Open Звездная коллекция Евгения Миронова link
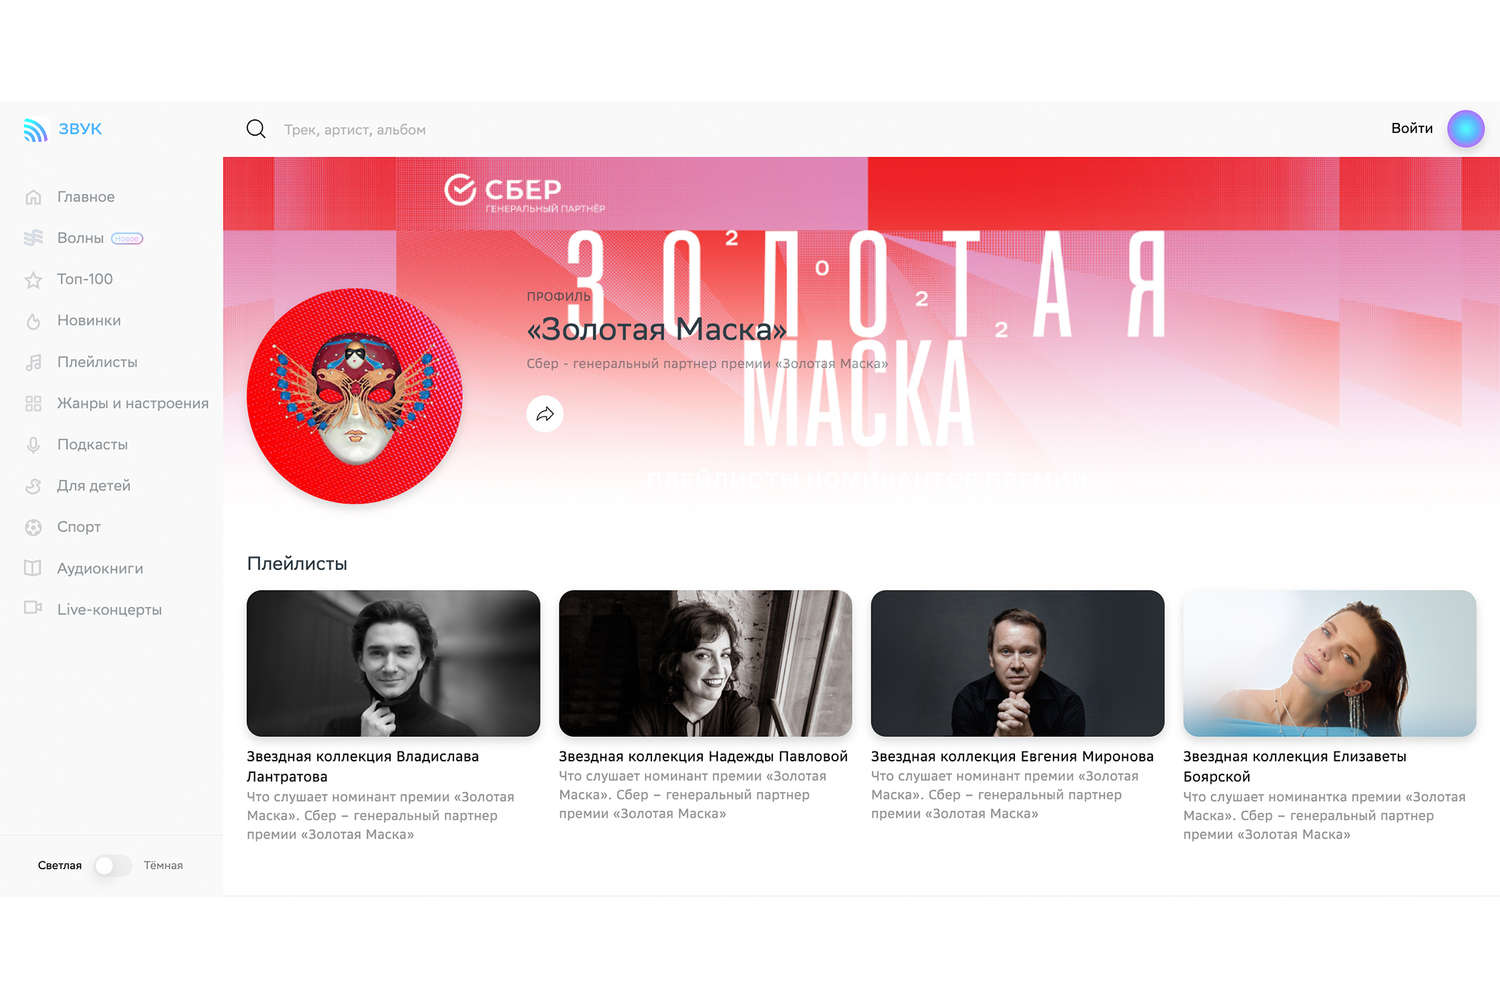1500x1000 pixels. click(x=1012, y=757)
